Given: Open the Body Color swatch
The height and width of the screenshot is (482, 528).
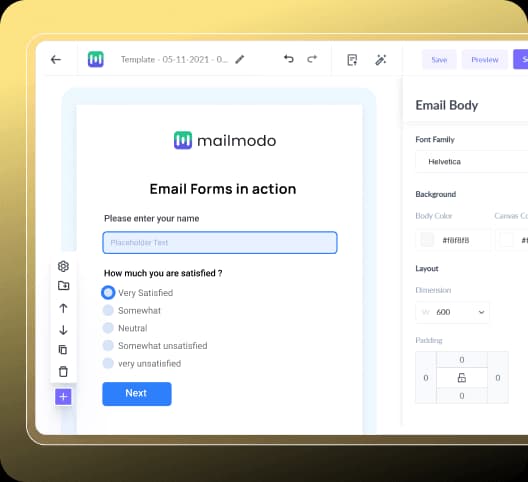Looking at the screenshot, I should 428,240.
